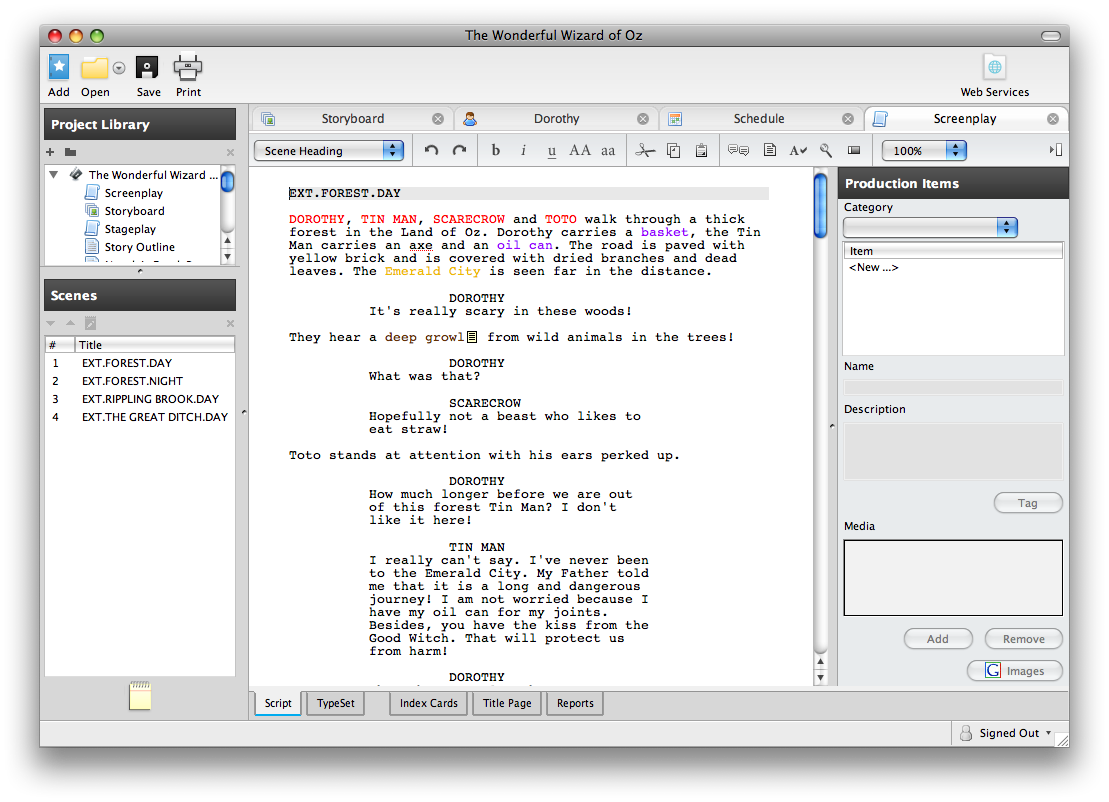Select scene EXT.FOREST.NIGHT
Screen dimensions: 1109x802
[140, 381]
